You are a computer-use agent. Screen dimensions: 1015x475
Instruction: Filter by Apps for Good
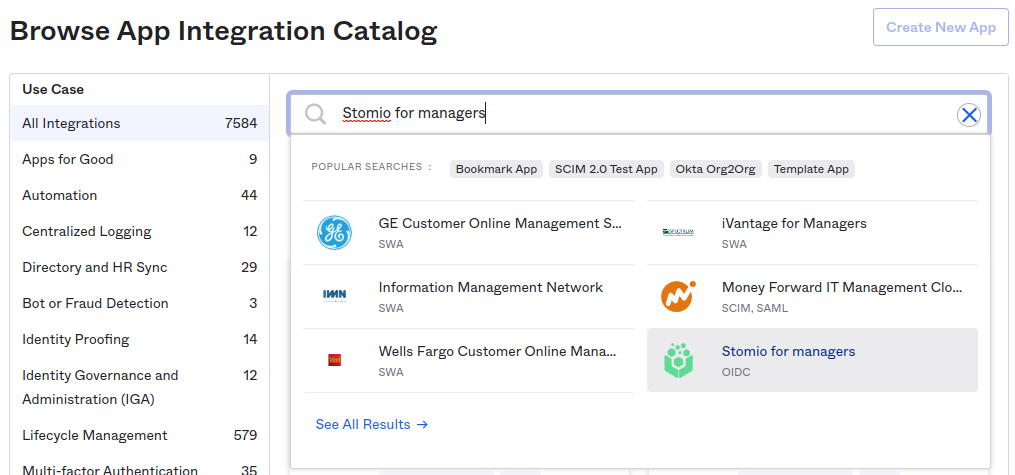140,159
